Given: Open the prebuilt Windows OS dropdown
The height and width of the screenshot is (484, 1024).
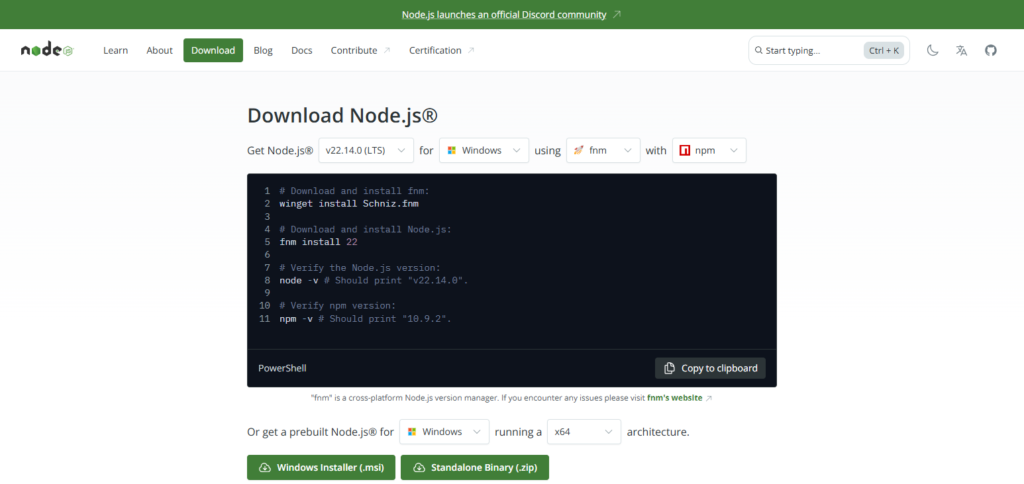Looking at the screenshot, I should point(444,432).
